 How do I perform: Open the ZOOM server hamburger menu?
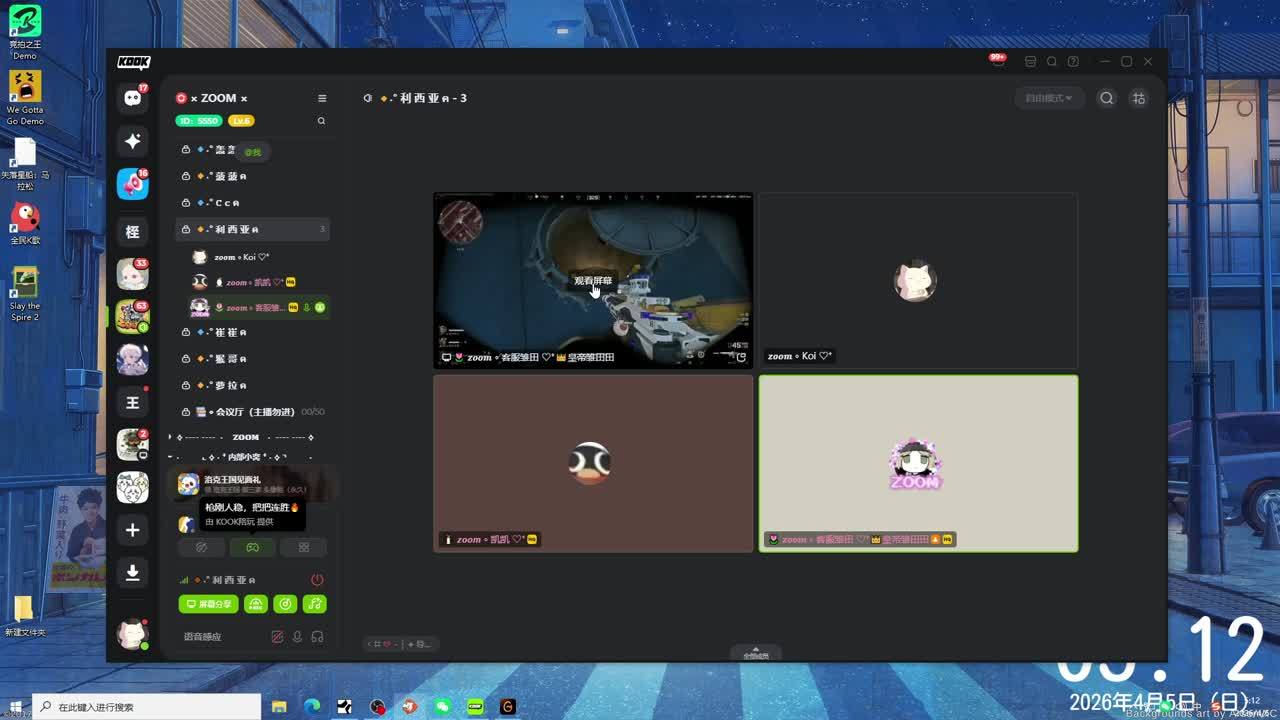tap(322, 98)
